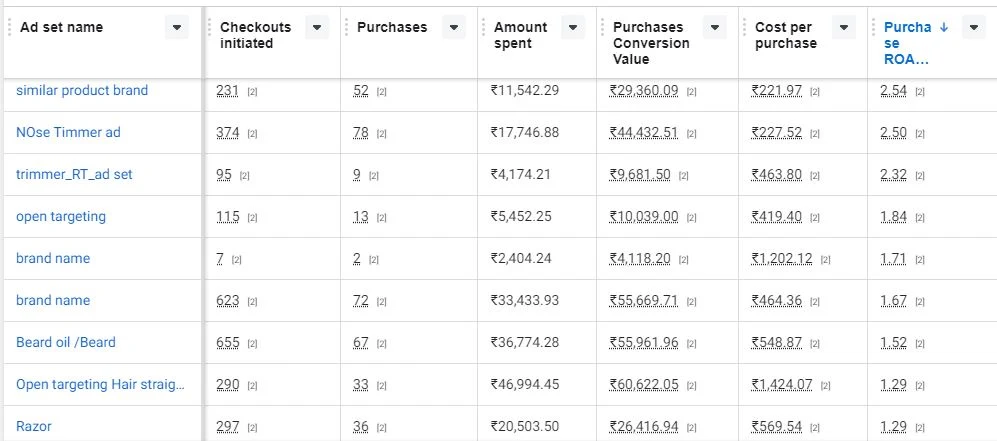Open the Purchases column dropdown arrow
The image size is (997, 441).
[454, 27]
